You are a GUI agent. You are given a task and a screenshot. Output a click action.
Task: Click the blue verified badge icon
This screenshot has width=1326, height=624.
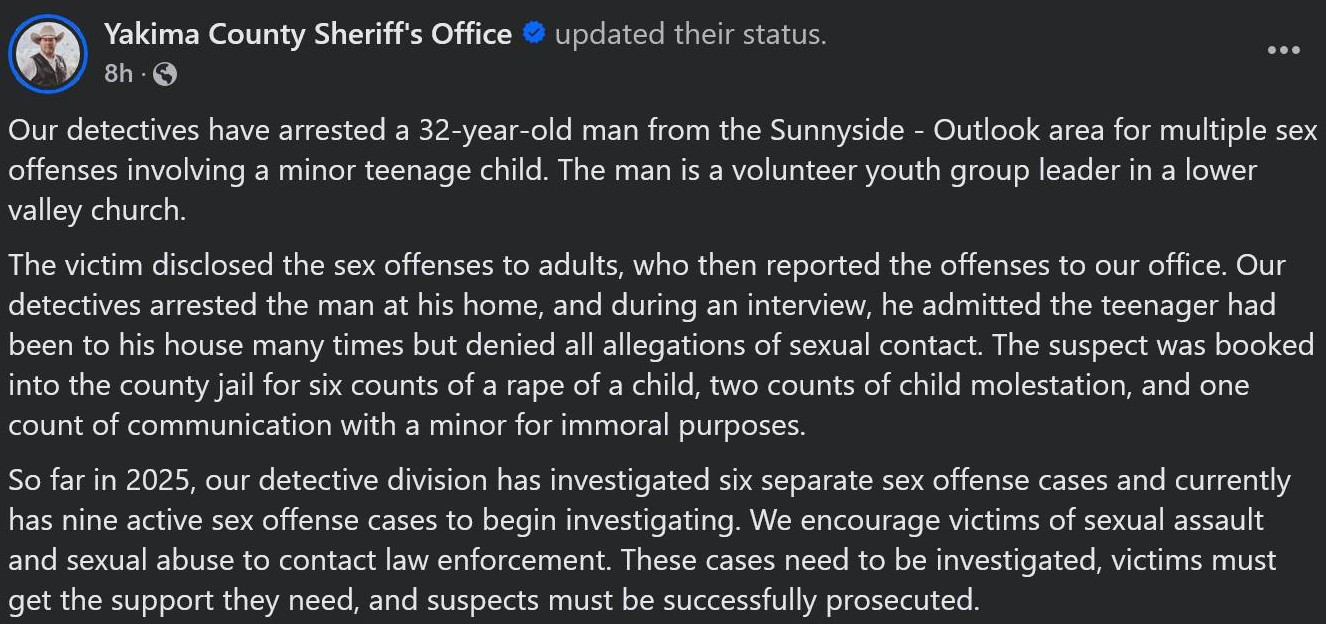coord(534,34)
